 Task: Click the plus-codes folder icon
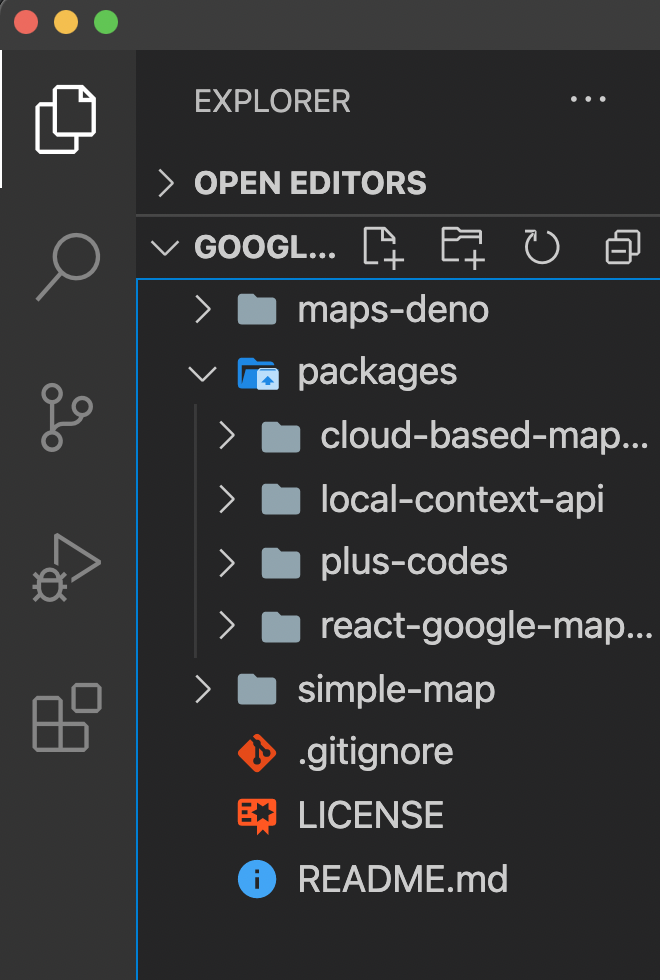281,562
